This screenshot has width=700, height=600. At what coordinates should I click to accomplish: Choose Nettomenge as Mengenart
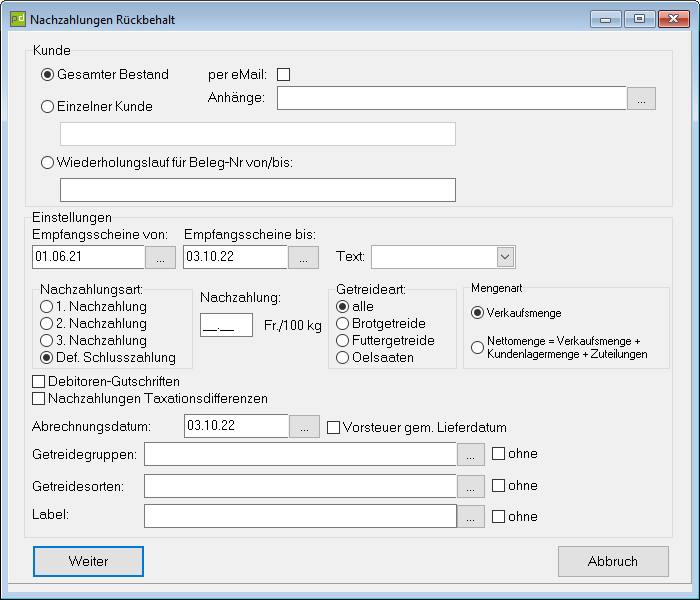click(477, 347)
